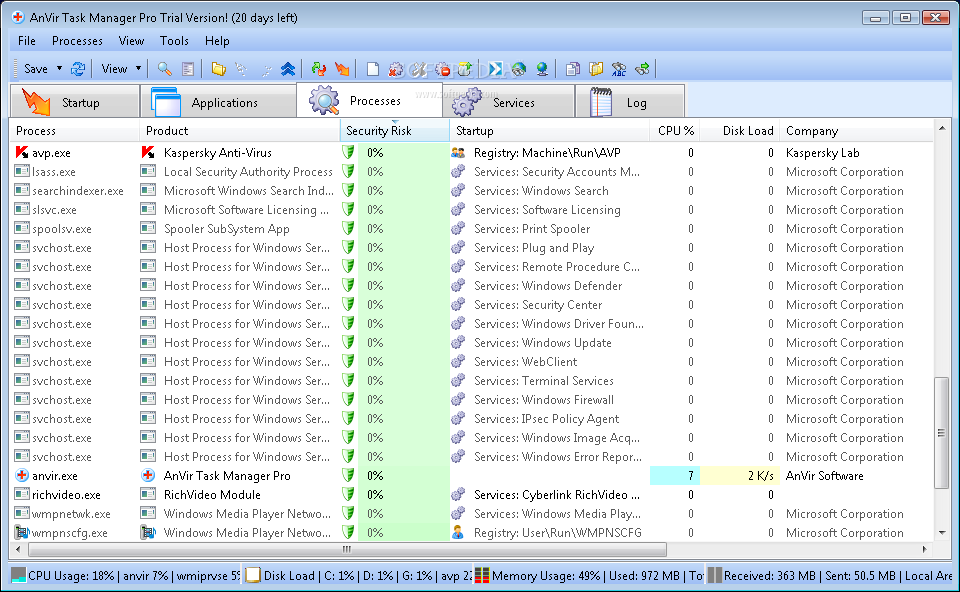Image resolution: width=960 pixels, height=592 pixels.
Task: Click the copy documents toolbar icon
Action: coord(572,69)
